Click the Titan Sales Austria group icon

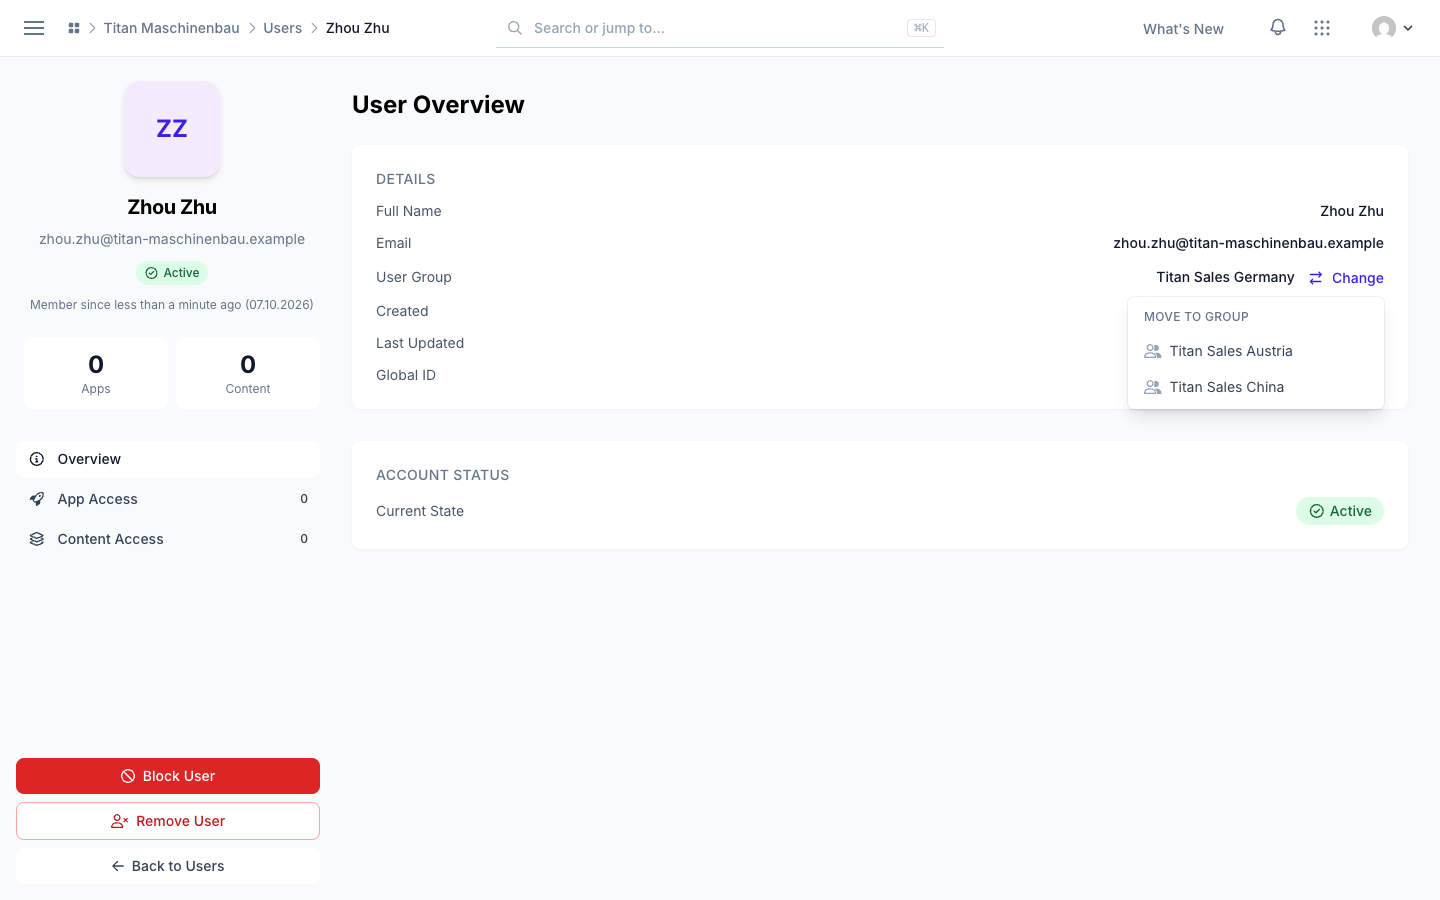pos(1153,351)
